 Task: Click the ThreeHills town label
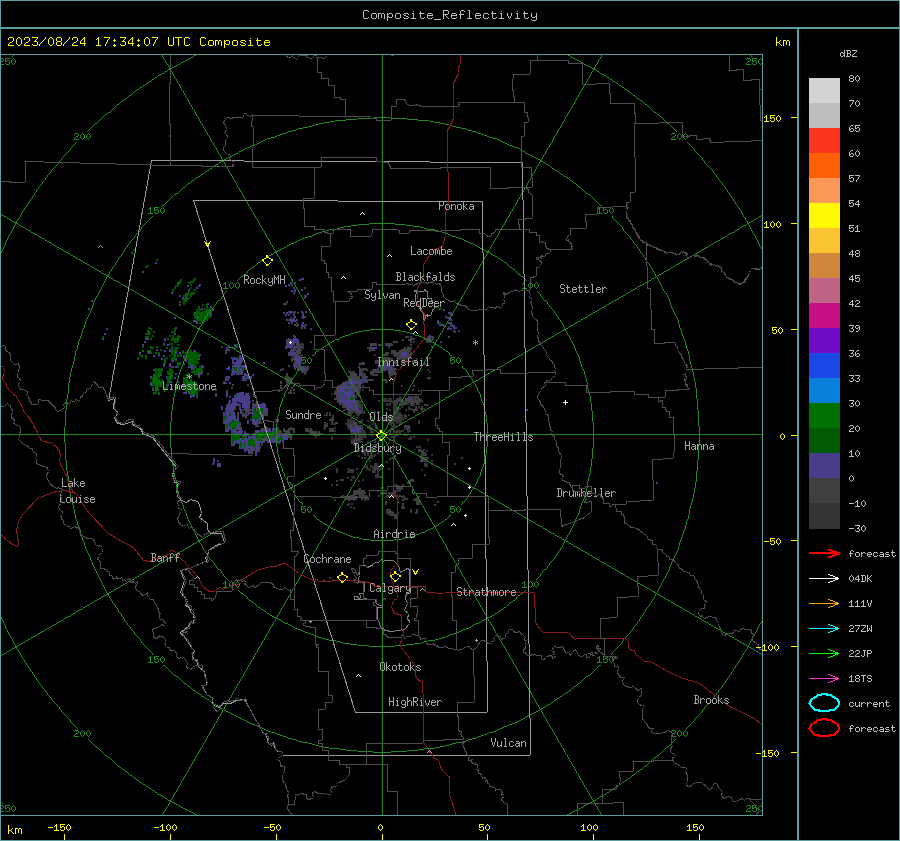click(503, 437)
